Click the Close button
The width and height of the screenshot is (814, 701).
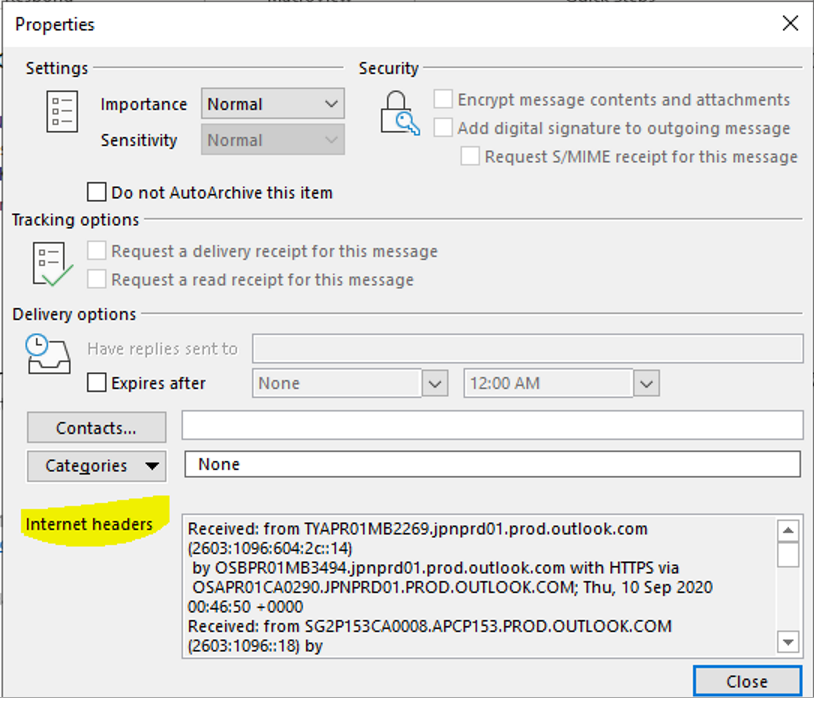pyautogui.click(x=746, y=681)
